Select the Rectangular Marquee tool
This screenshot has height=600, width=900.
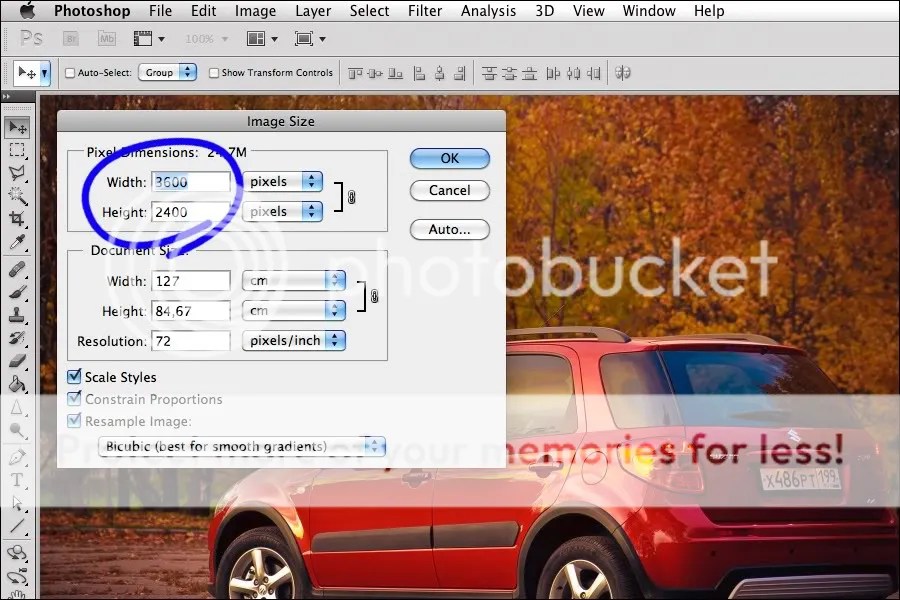click(17, 150)
